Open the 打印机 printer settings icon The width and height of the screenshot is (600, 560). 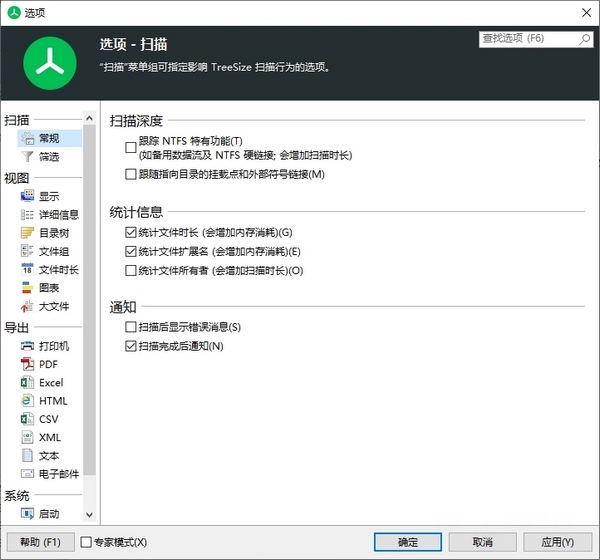27,346
